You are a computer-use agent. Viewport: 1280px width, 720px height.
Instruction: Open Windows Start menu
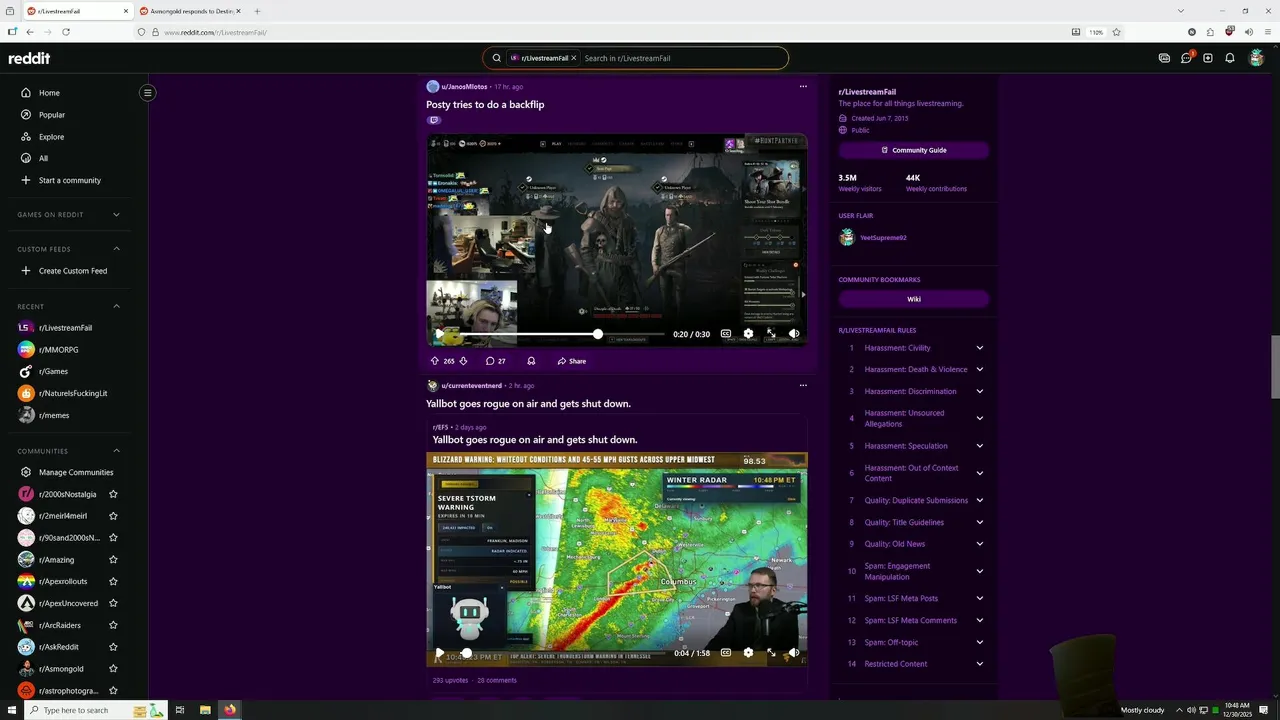point(10,710)
